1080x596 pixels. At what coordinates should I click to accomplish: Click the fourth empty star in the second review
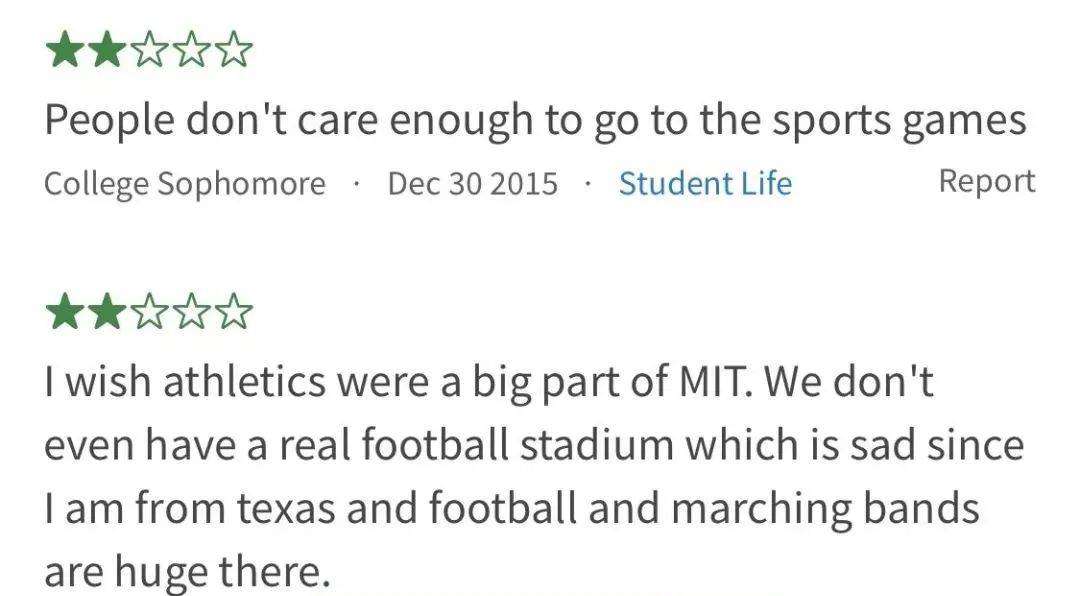(191, 311)
